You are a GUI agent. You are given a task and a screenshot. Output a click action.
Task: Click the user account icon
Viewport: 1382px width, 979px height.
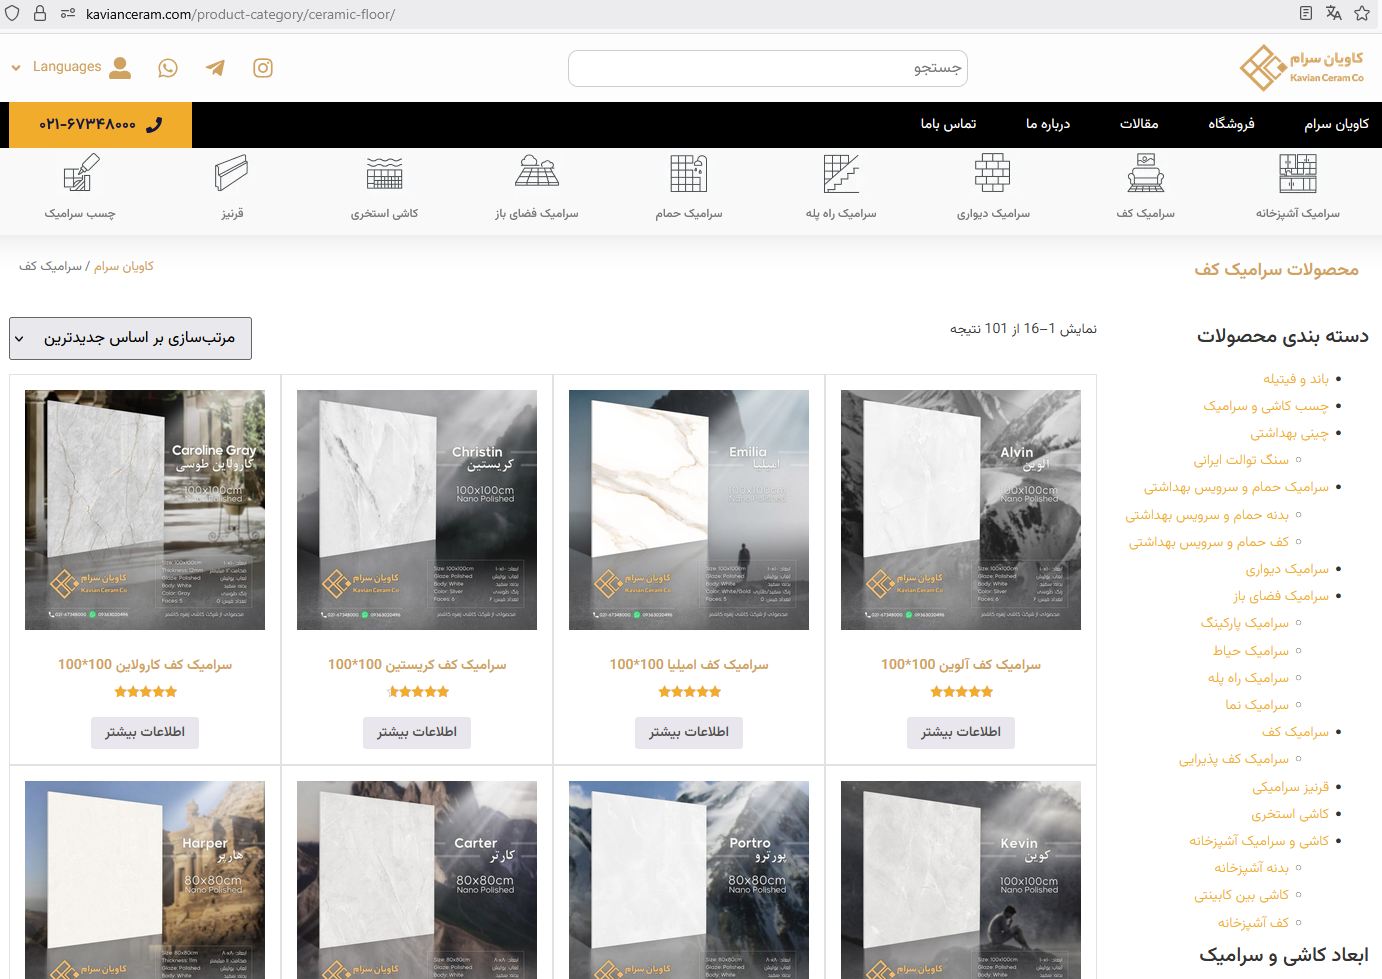[120, 68]
